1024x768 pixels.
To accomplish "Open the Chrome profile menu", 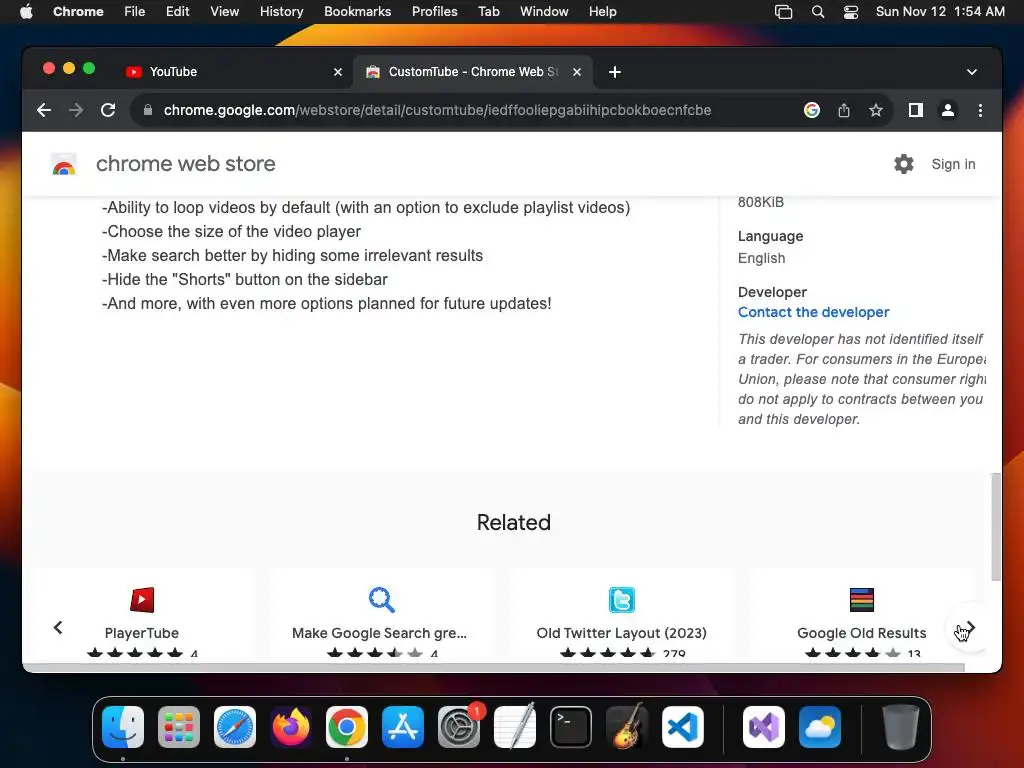I will [x=948, y=110].
